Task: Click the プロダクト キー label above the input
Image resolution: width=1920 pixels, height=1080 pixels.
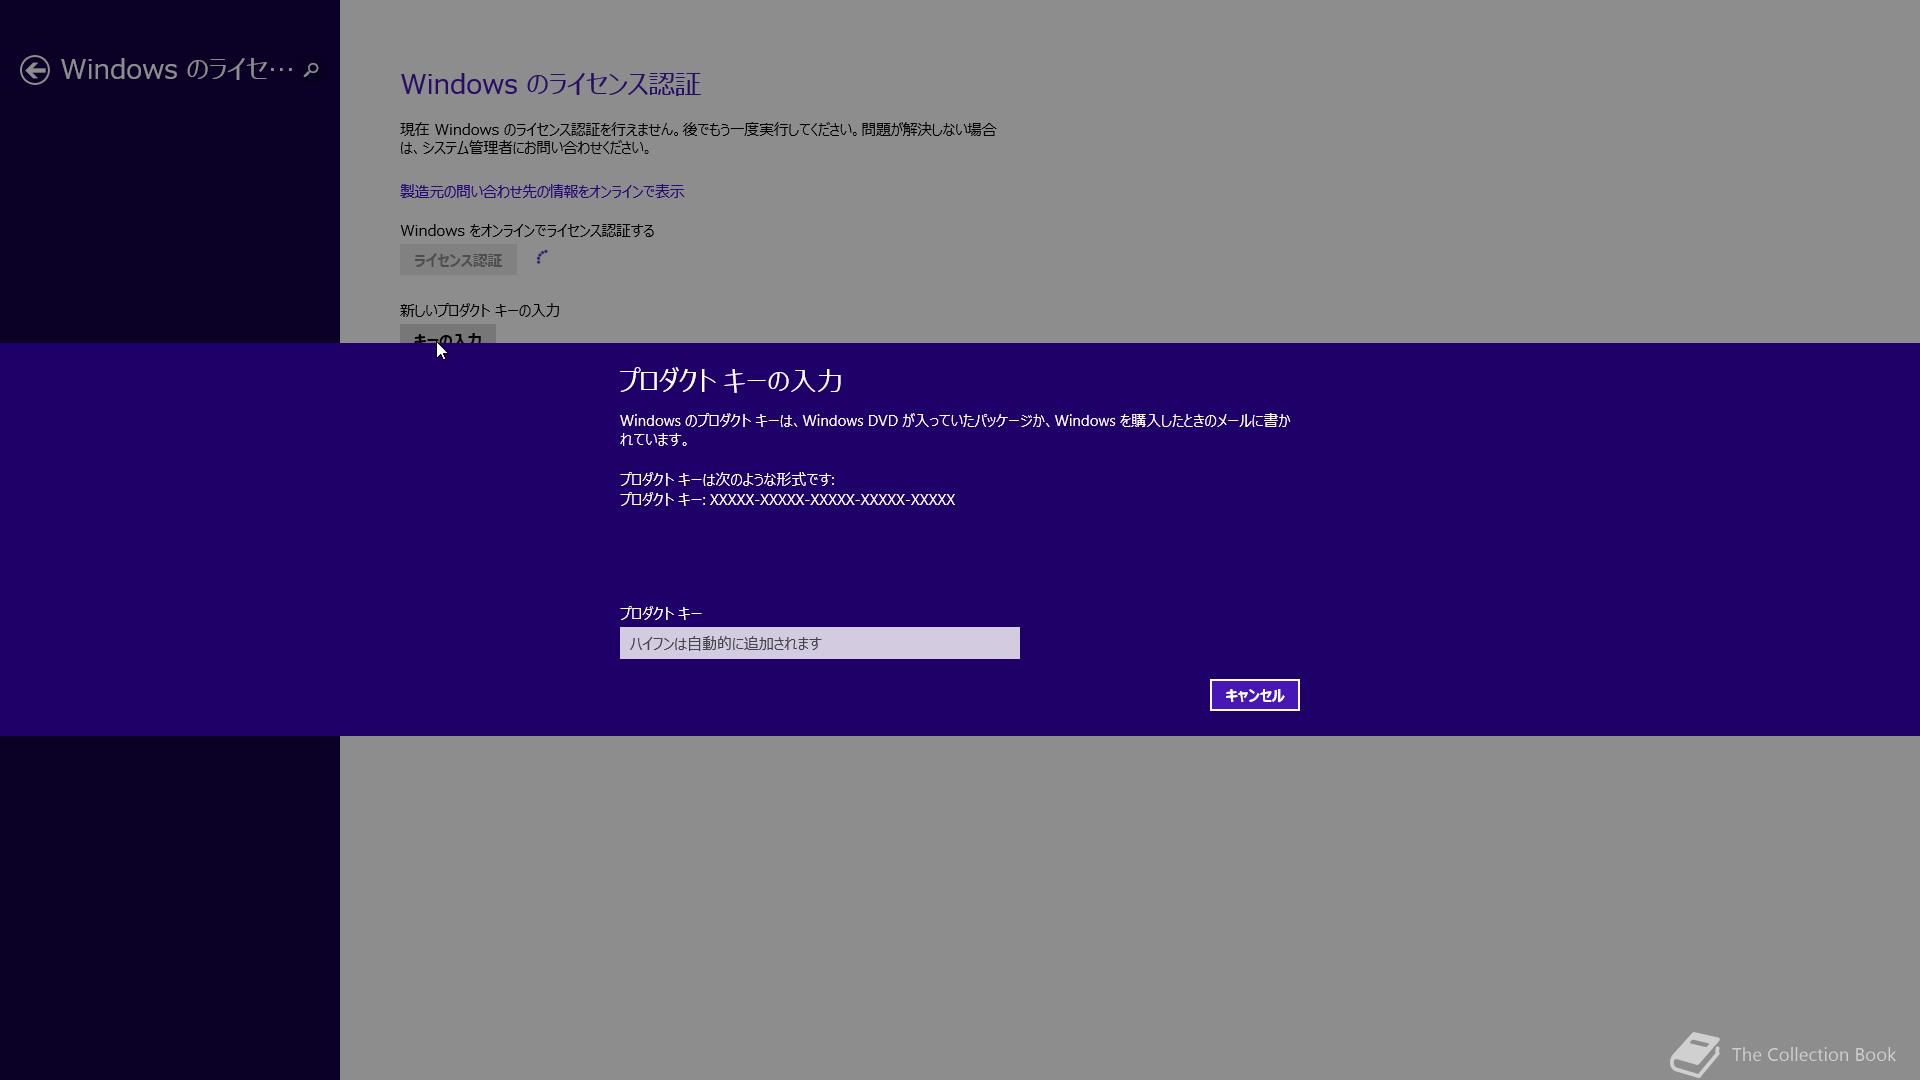Action: [x=661, y=613]
